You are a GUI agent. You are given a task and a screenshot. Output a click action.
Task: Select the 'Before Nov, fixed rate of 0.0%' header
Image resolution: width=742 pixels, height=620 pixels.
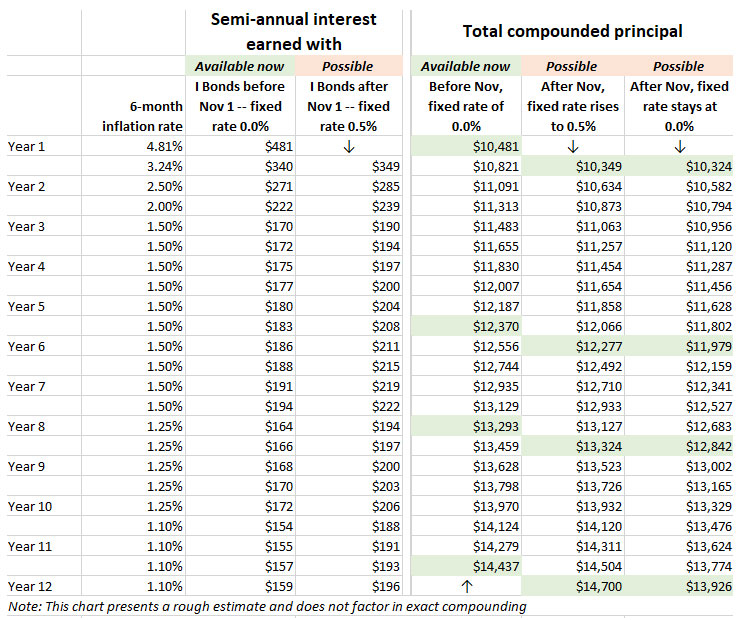465,106
